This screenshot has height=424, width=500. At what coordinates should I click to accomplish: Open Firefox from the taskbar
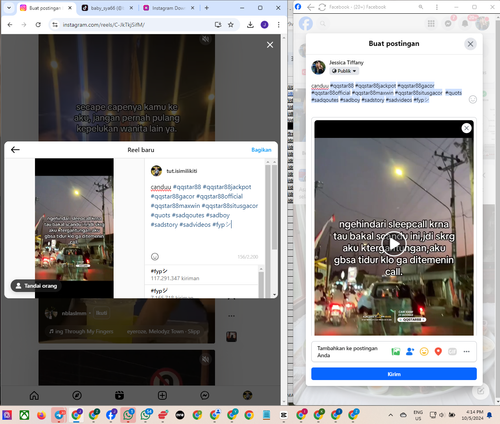(x=41, y=415)
